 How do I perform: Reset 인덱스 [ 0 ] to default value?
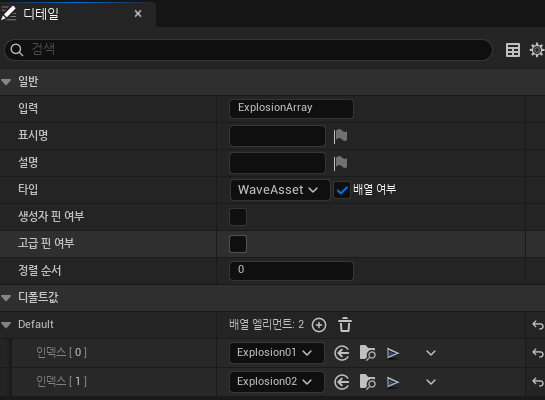tap(538, 353)
